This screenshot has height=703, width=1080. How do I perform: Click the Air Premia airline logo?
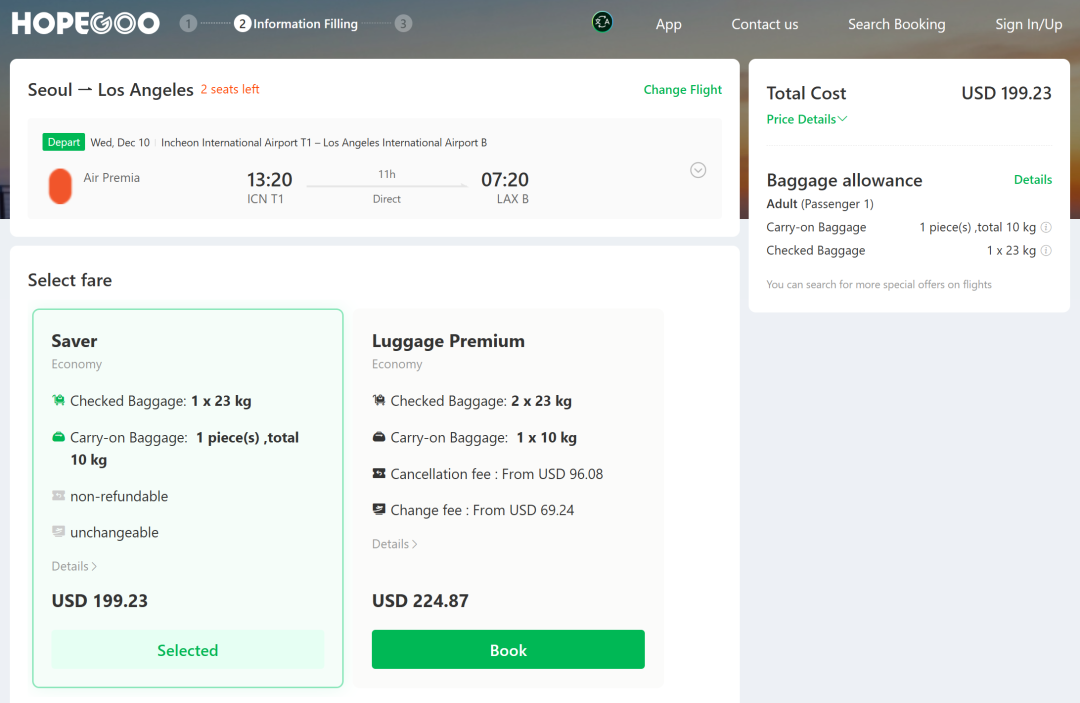coord(61,186)
